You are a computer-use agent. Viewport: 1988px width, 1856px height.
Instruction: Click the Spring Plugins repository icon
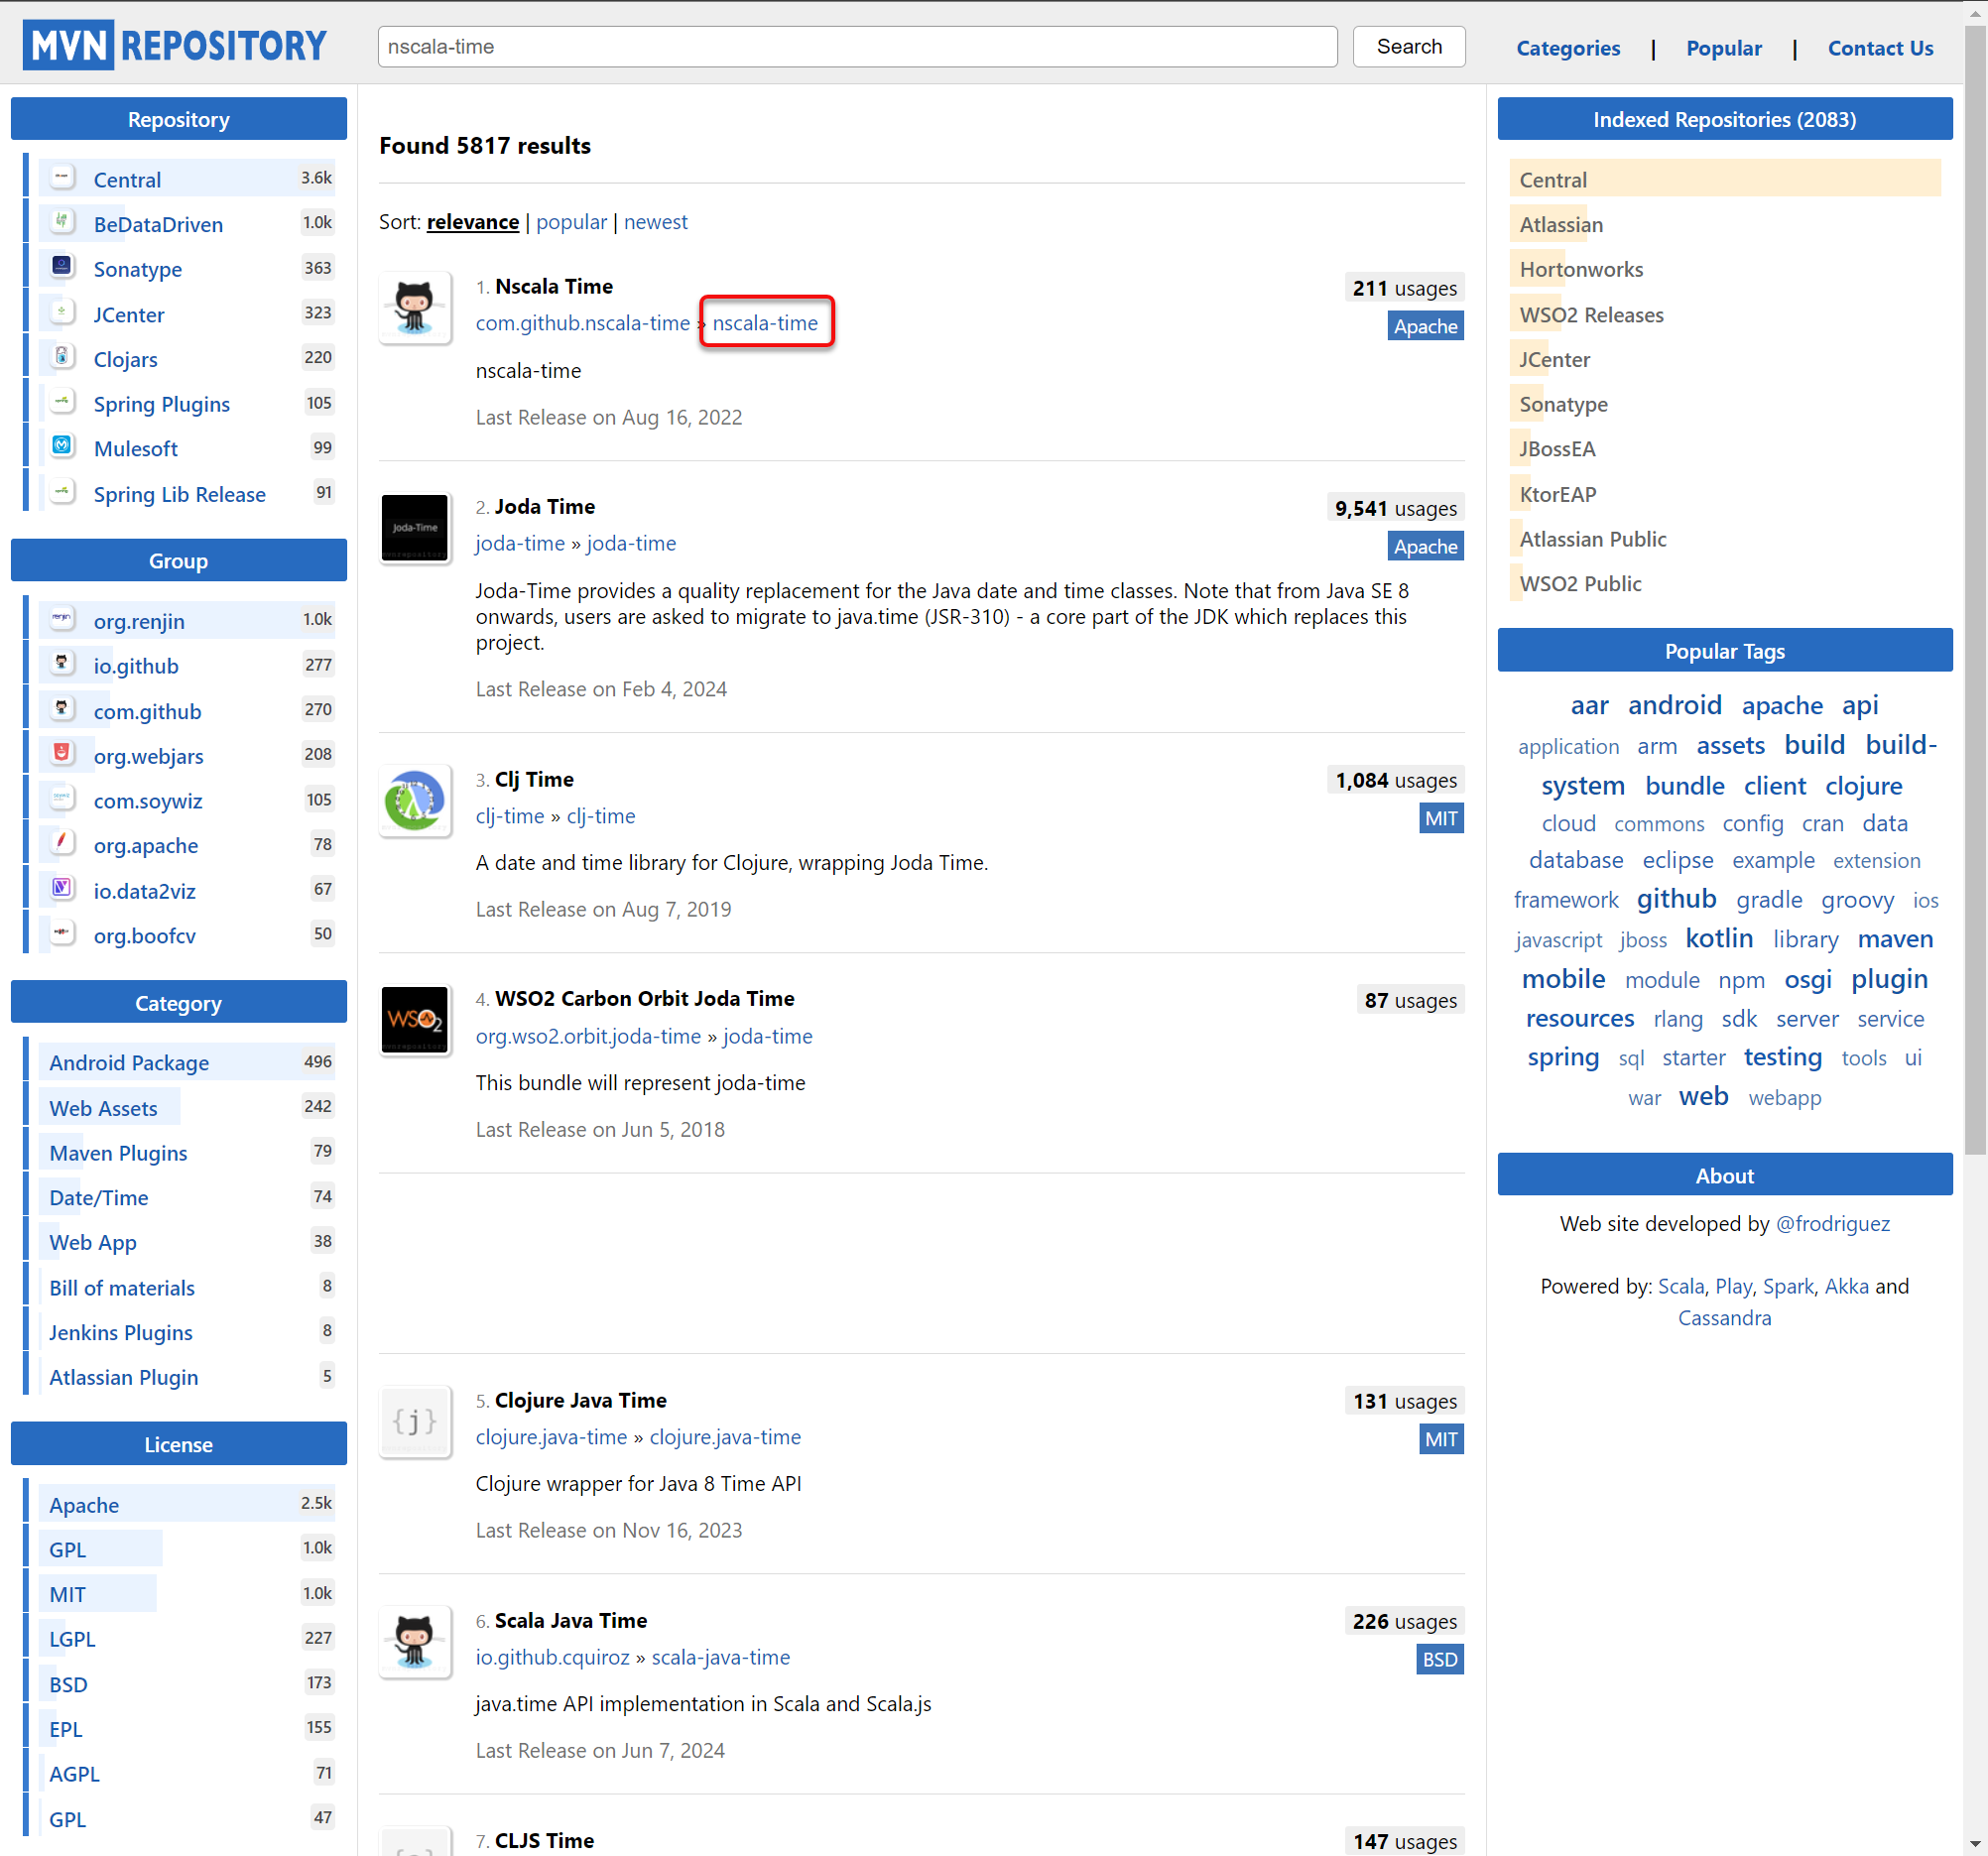coord(62,402)
